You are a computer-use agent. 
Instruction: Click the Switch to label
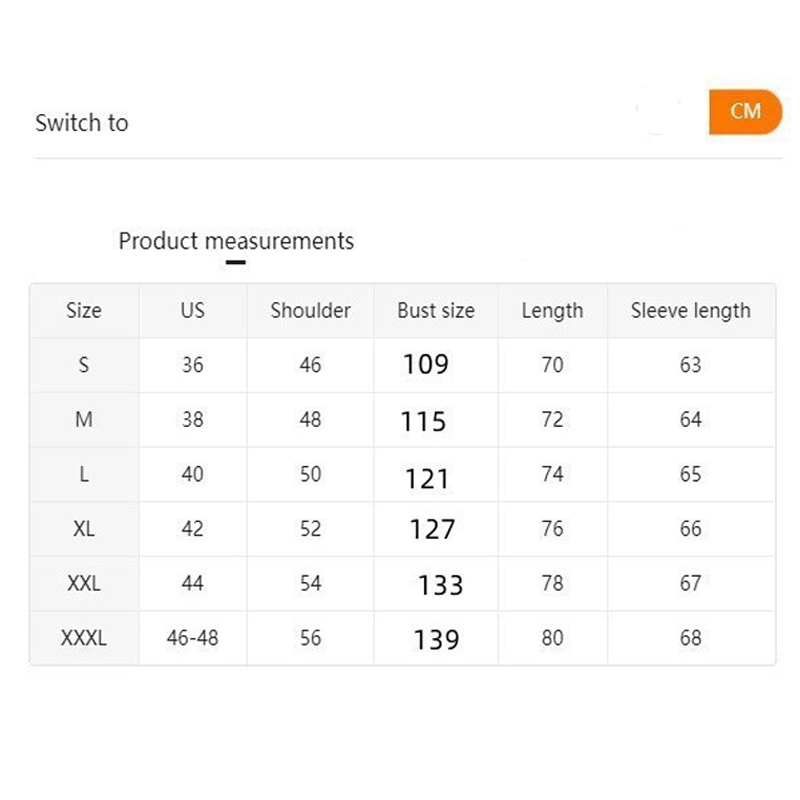[x=82, y=123]
